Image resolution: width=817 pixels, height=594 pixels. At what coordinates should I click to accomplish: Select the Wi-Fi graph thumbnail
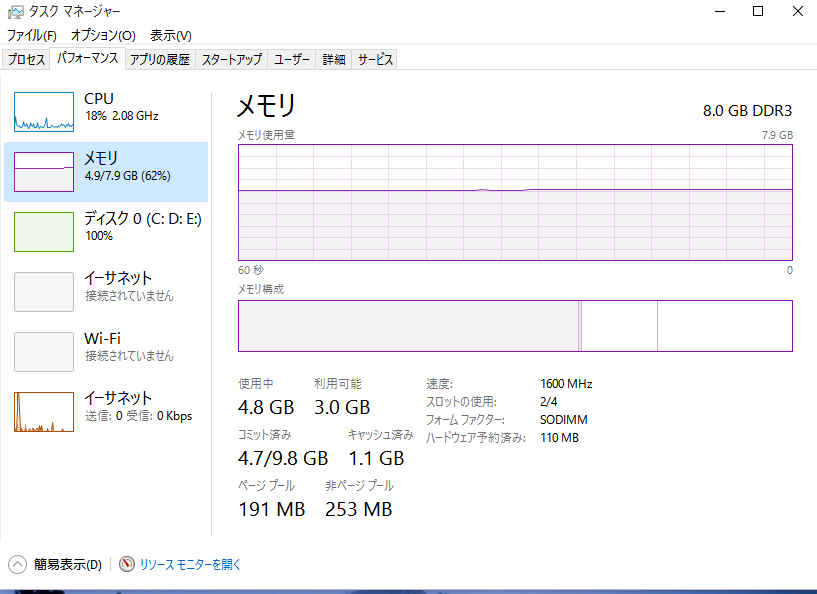coord(44,352)
